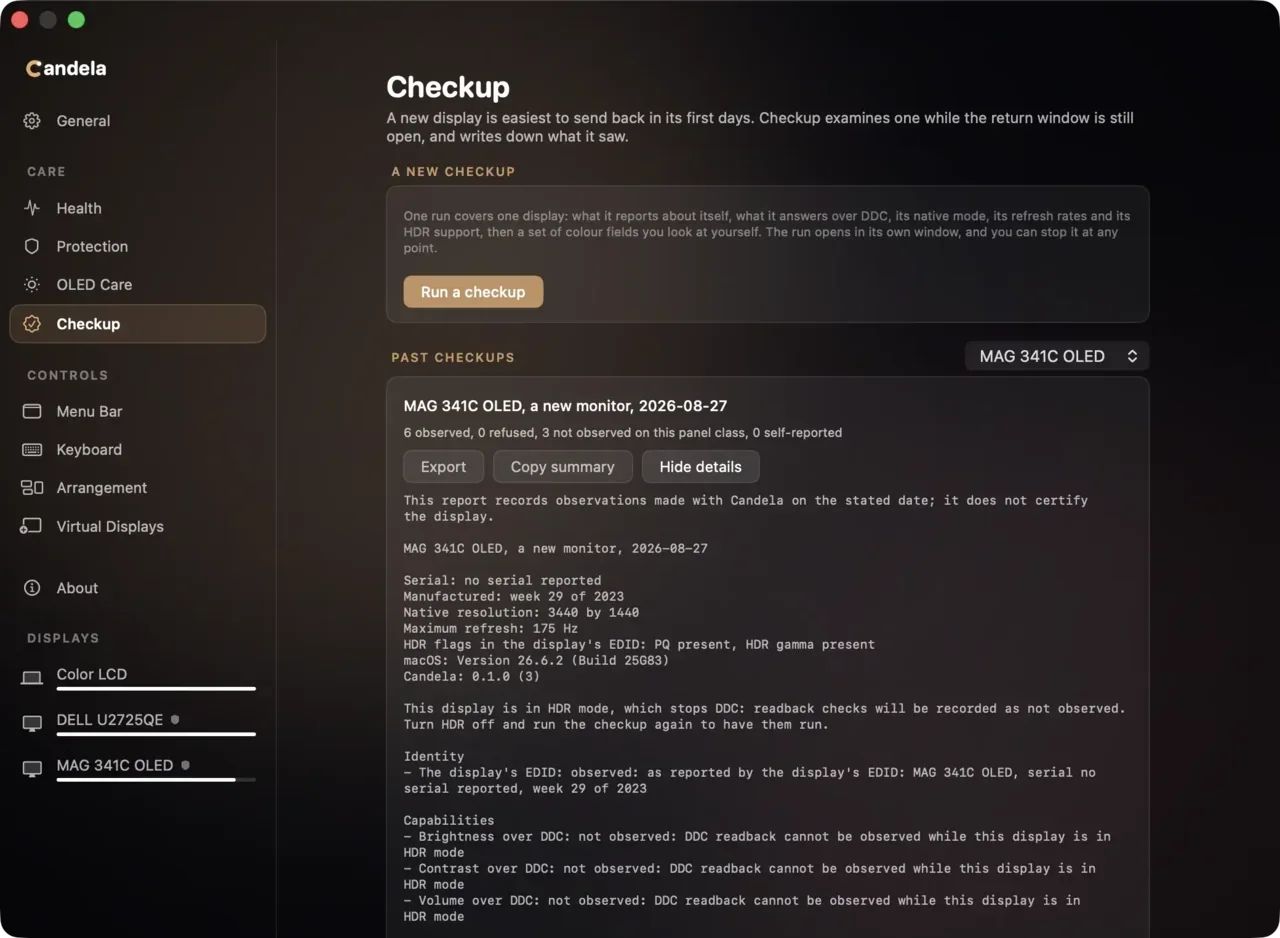Click the 'Candela: 0.1.0 (3)' version line
Screen dimensions: 1280x938
click(x=472, y=676)
